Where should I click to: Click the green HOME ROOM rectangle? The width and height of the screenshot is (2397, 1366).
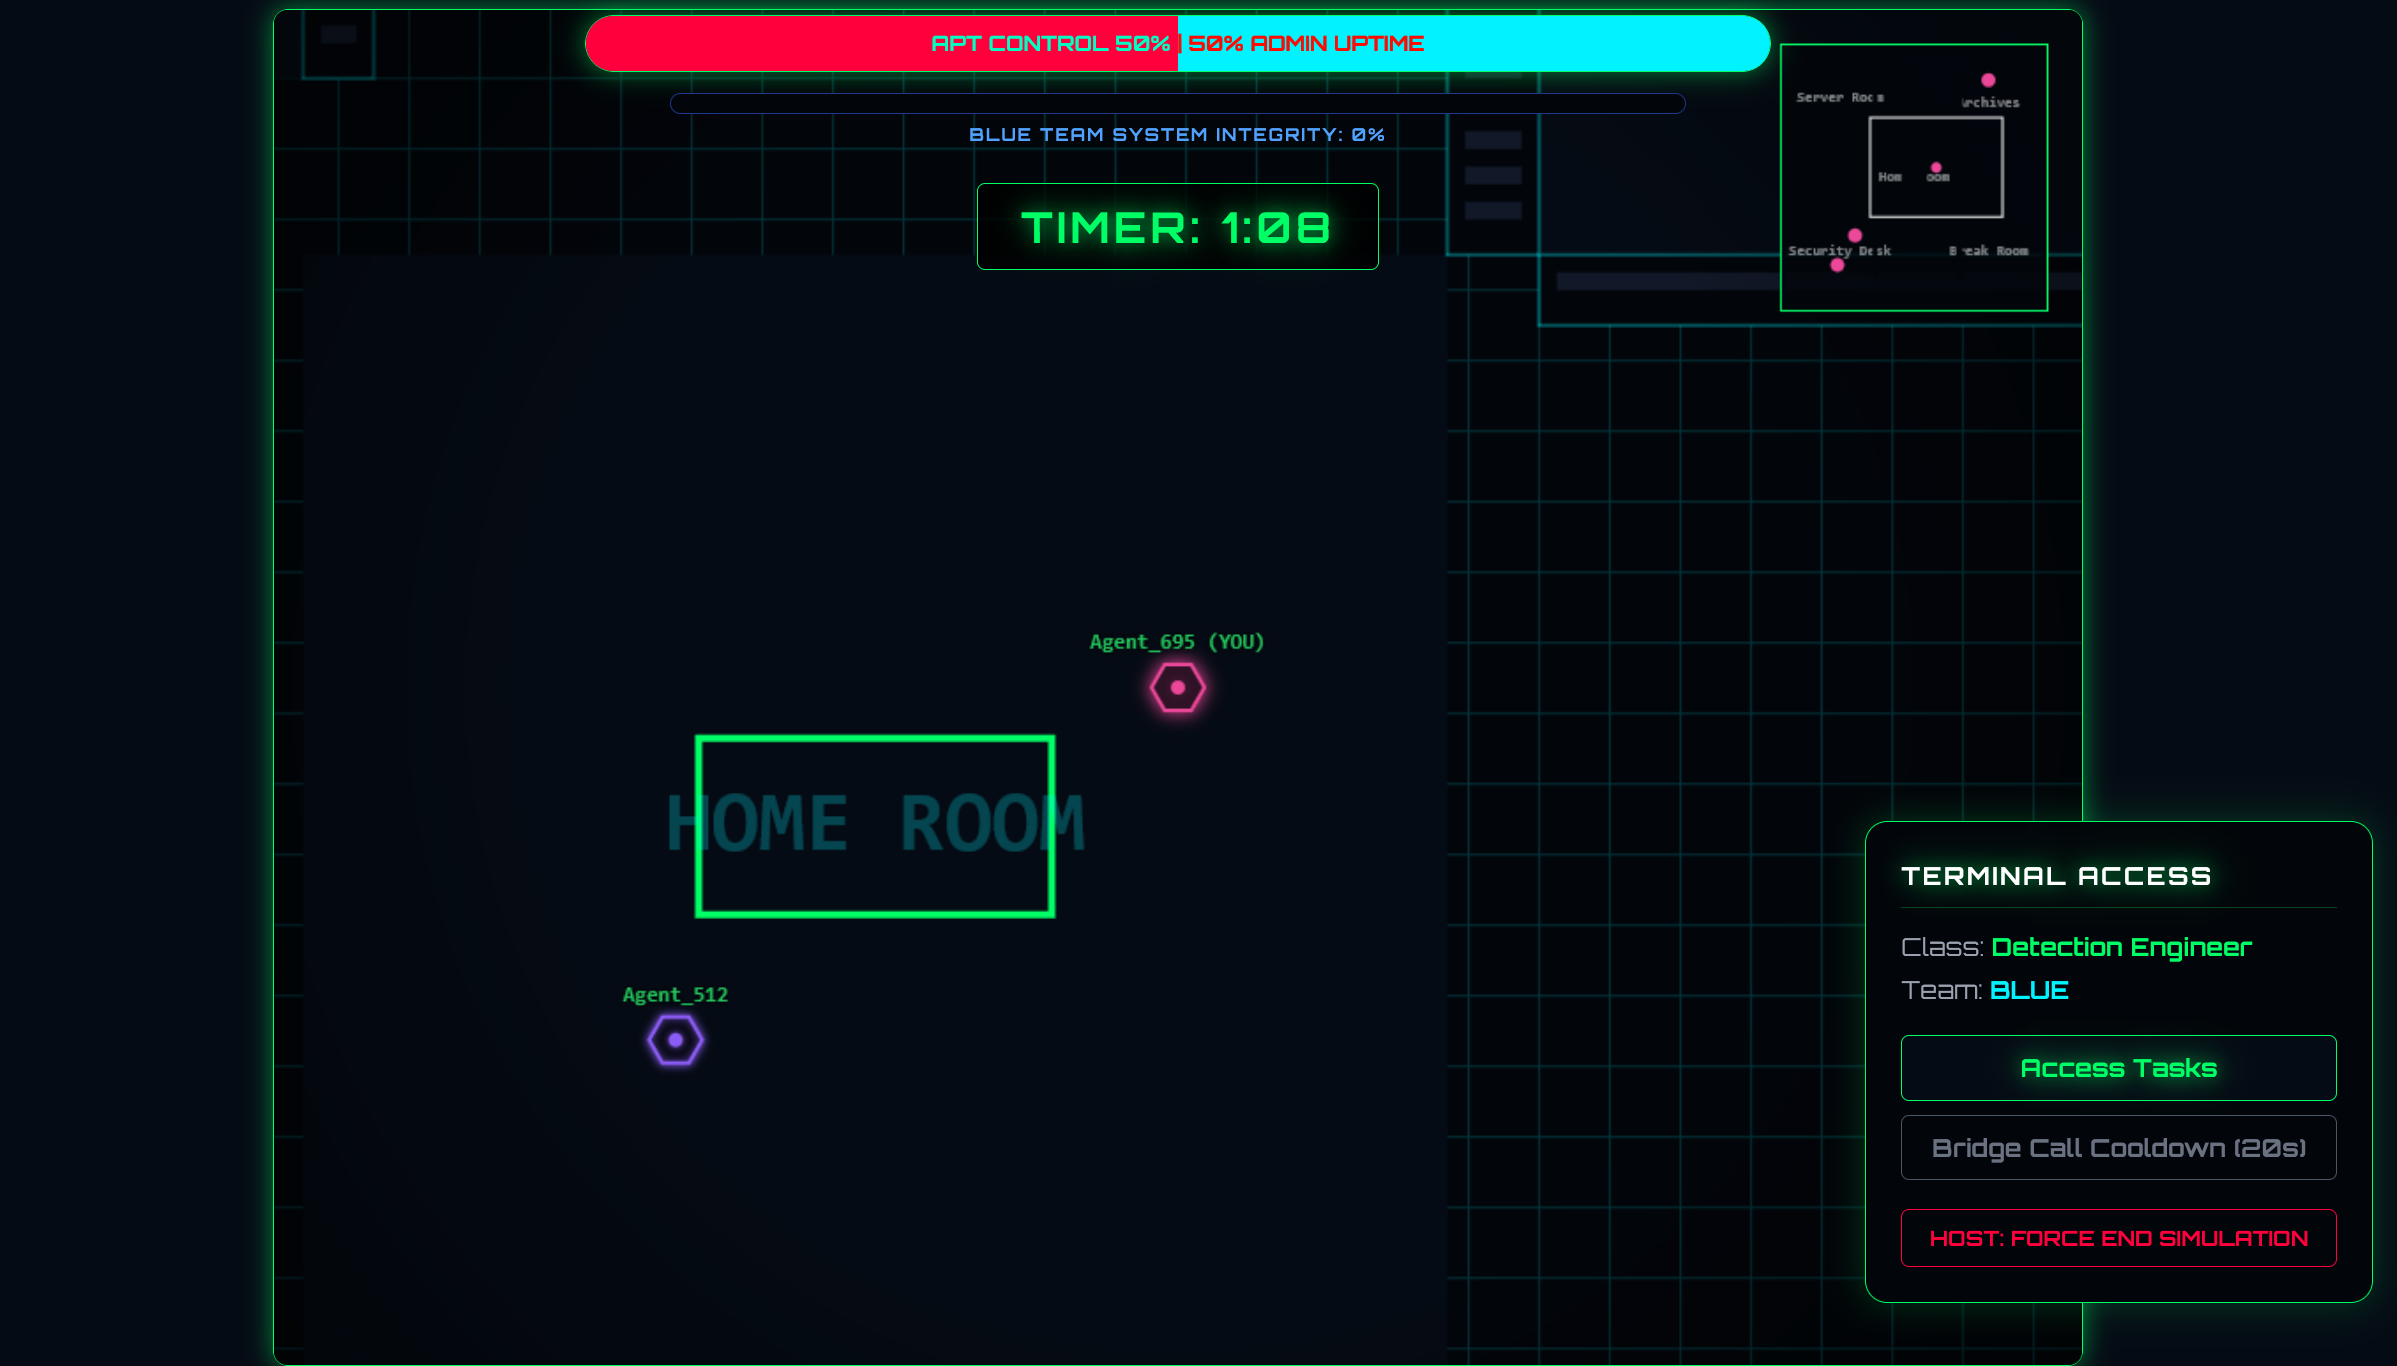(x=875, y=826)
